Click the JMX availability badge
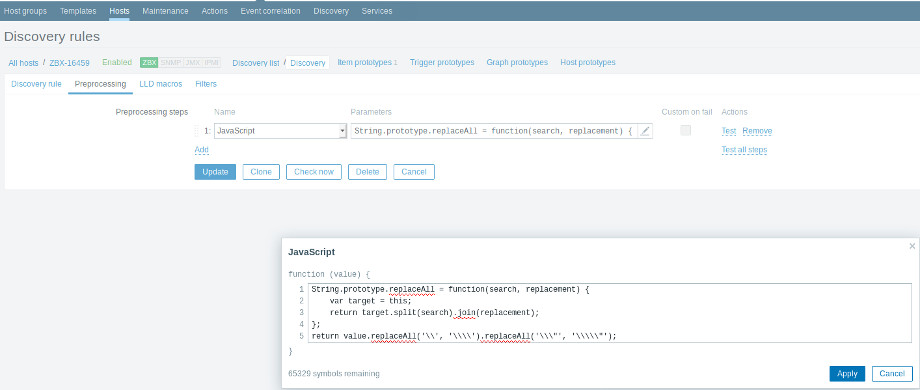This screenshot has height=390, width=920. [192, 62]
